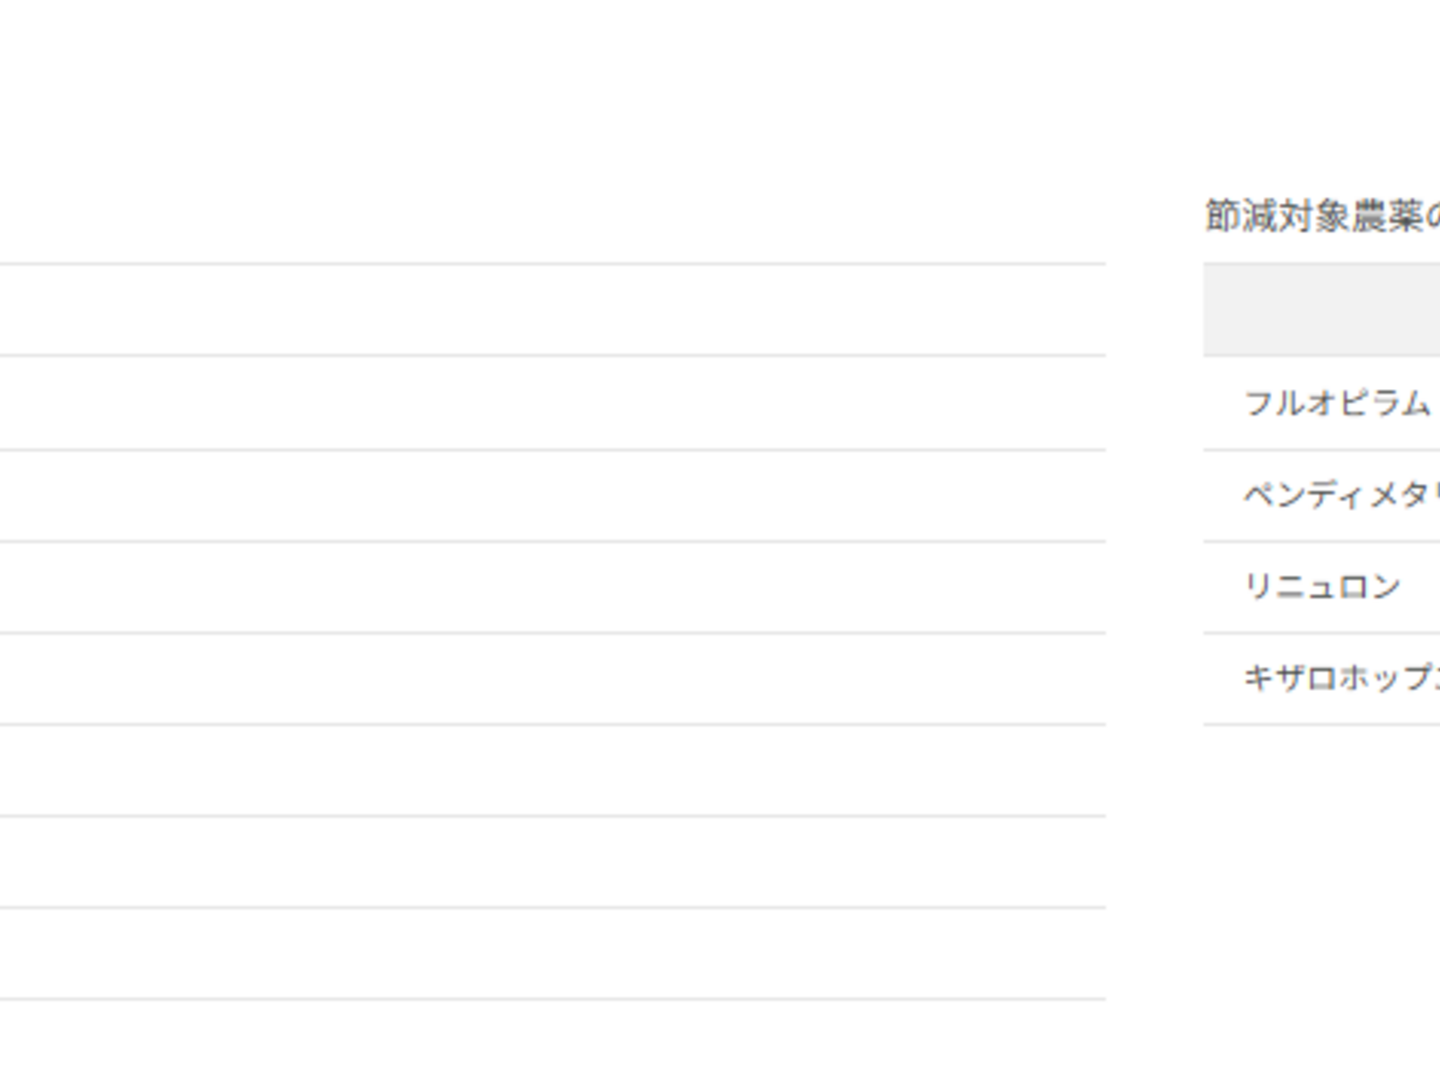The height and width of the screenshot is (1080, 1440).
Task: Click the fifth empty row of left table
Action: point(550,679)
